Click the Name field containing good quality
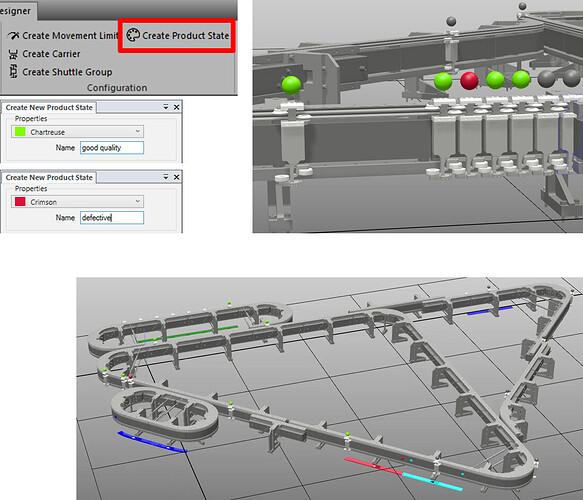 pos(112,148)
